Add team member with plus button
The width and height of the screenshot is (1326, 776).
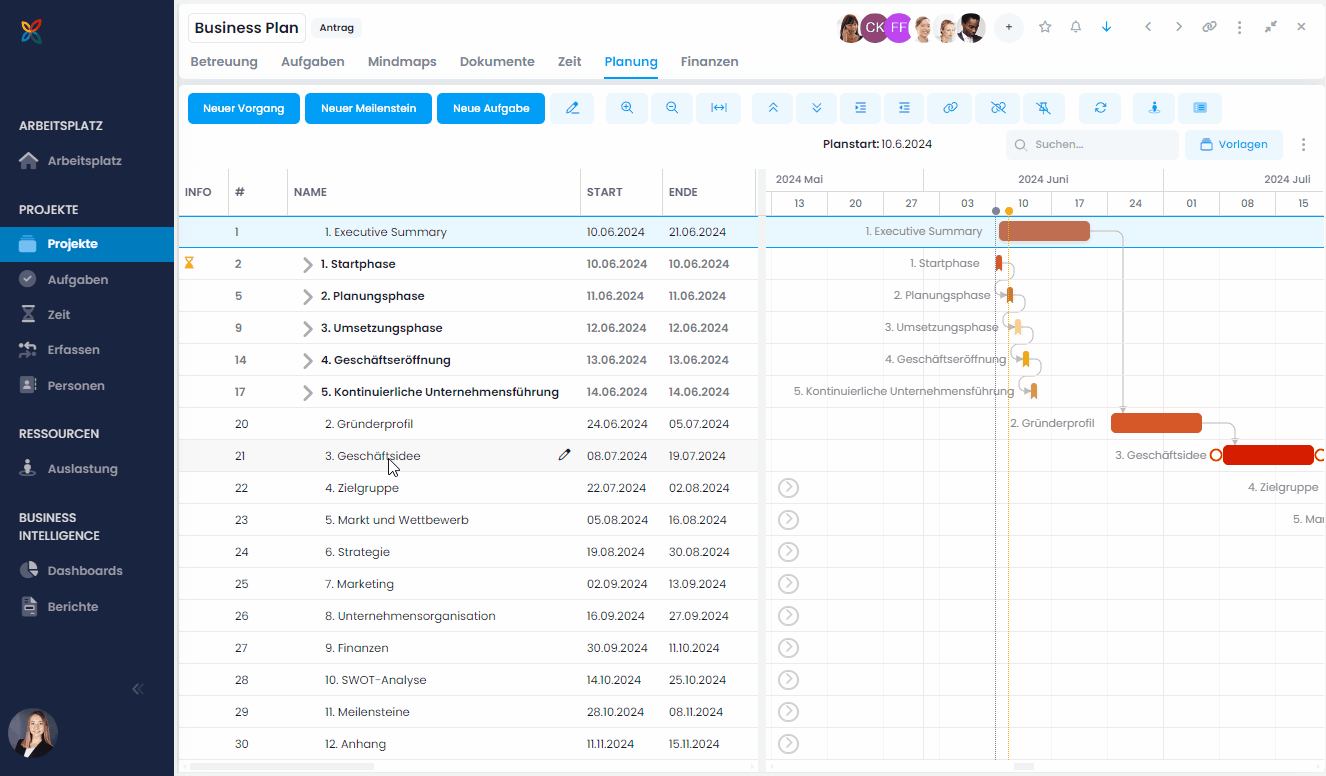[x=1008, y=28]
